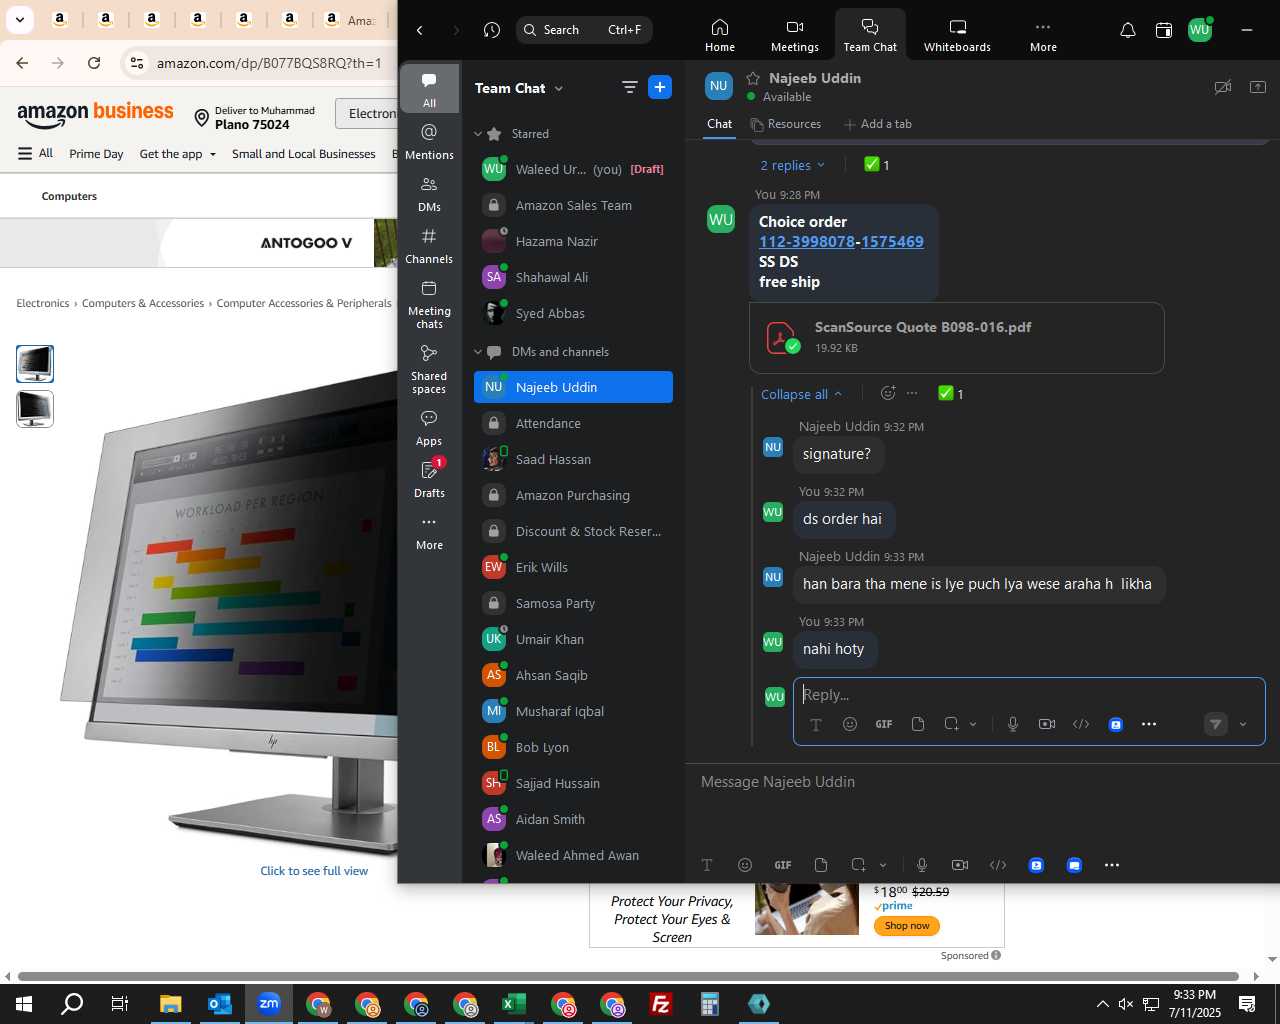Open FileZilla from the taskbar

coord(661,1004)
